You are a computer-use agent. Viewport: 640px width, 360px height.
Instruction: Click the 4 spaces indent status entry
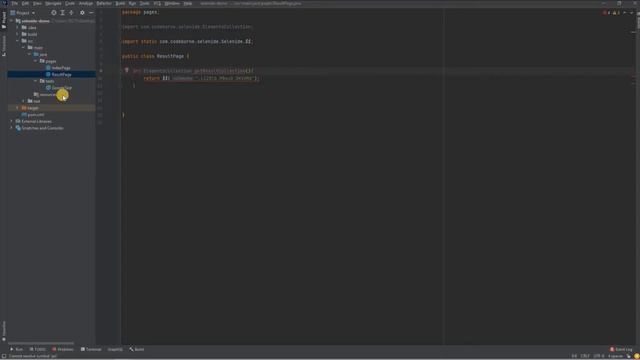click(x=615, y=356)
